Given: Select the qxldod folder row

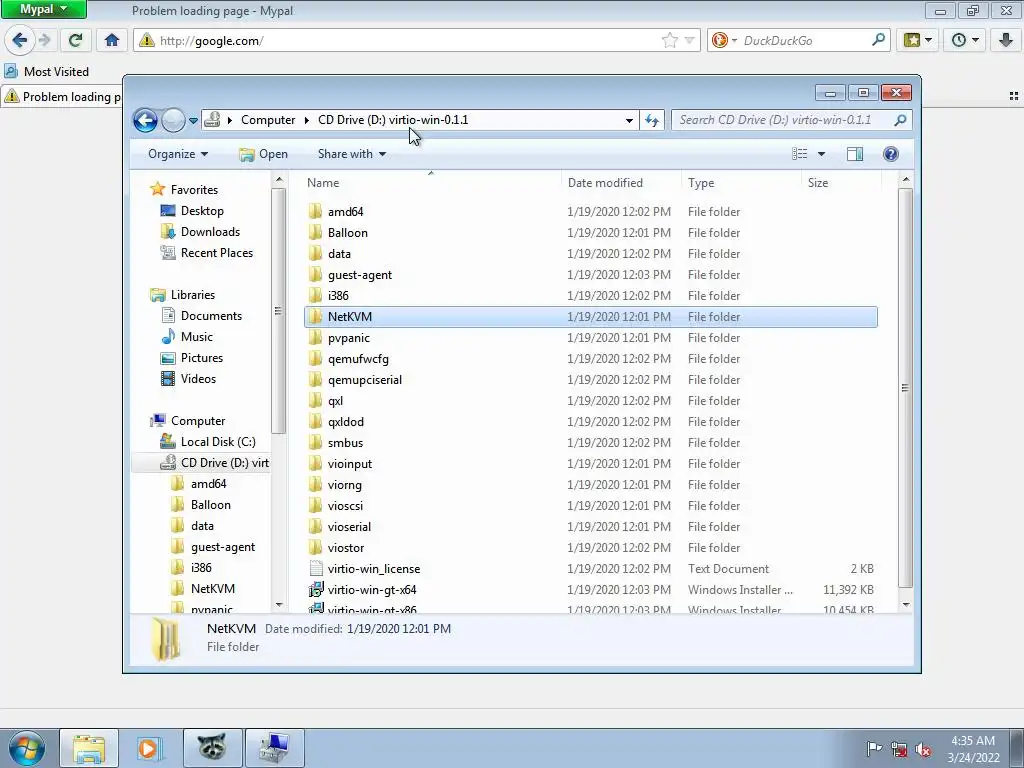Looking at the screenshot, I should coord(590,422).
